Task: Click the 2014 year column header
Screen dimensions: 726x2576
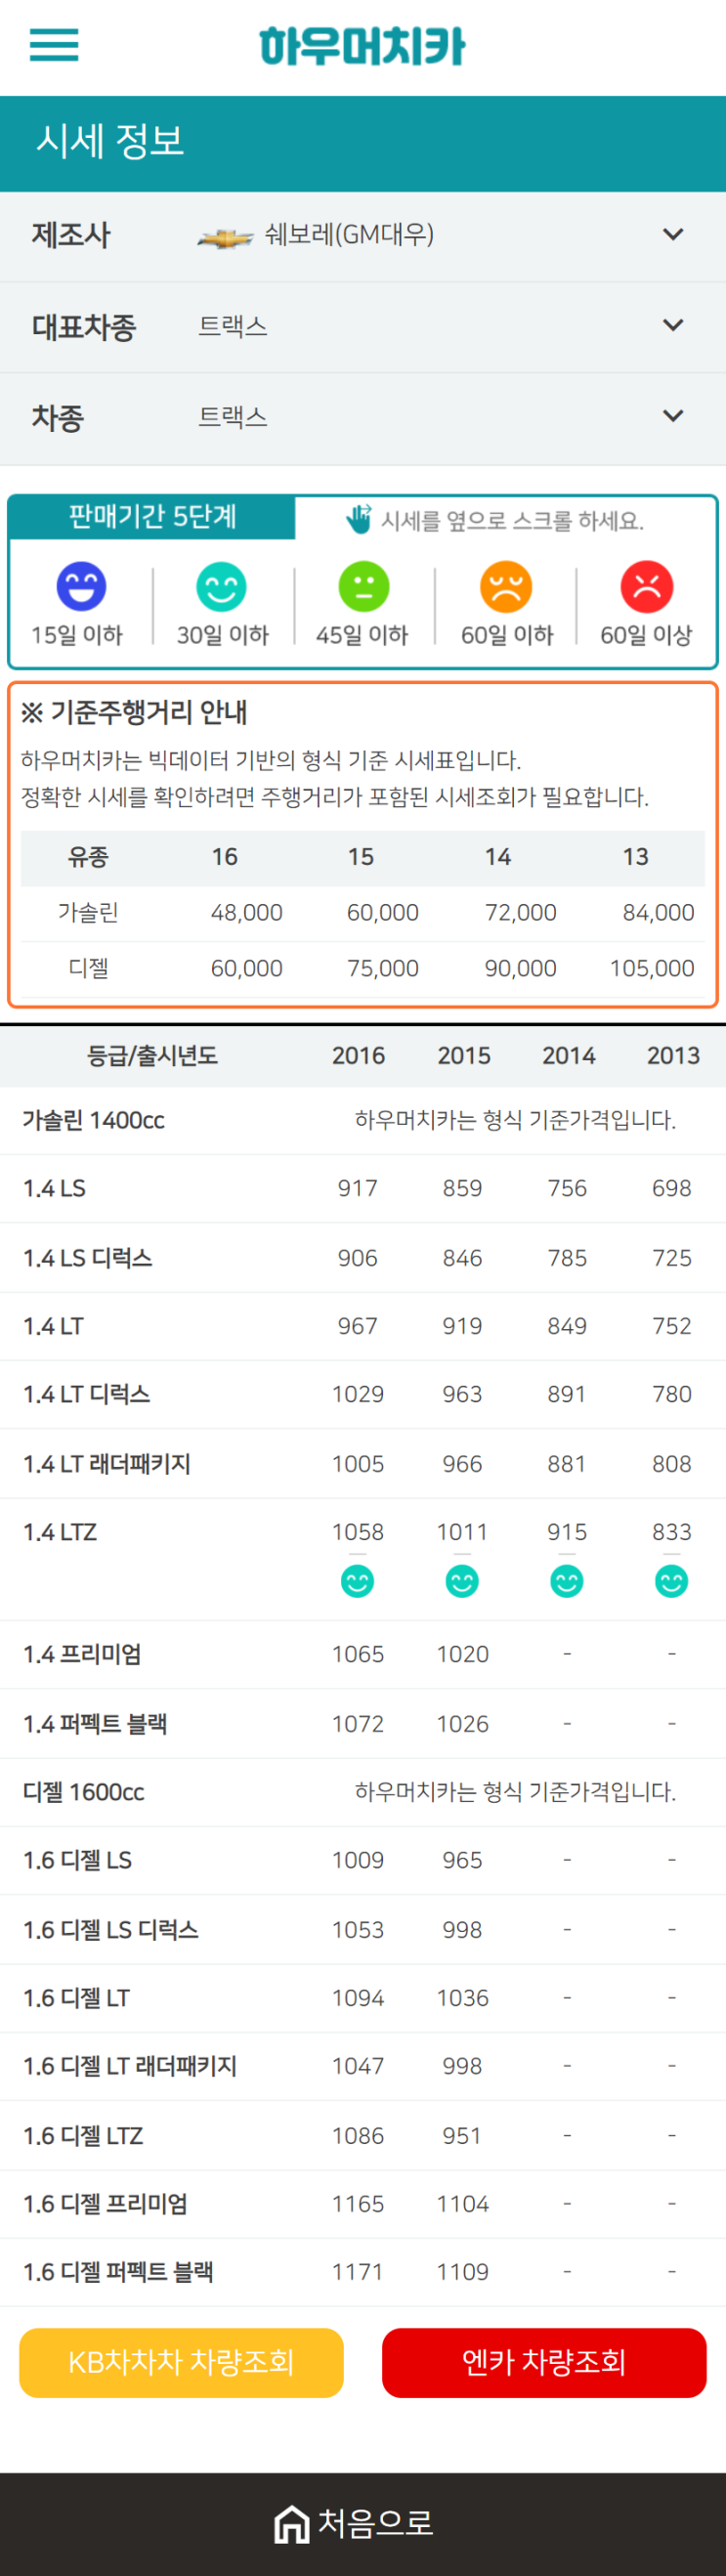Action: tap(568, 1055)
